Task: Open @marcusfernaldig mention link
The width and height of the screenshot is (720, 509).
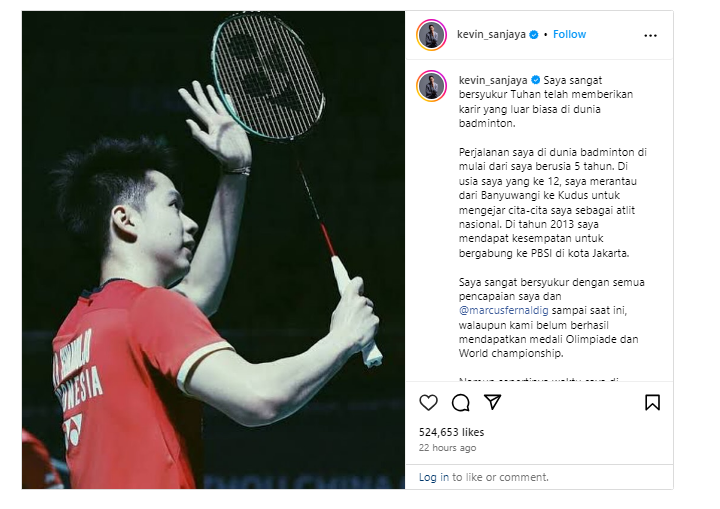Action: (503, 311)
